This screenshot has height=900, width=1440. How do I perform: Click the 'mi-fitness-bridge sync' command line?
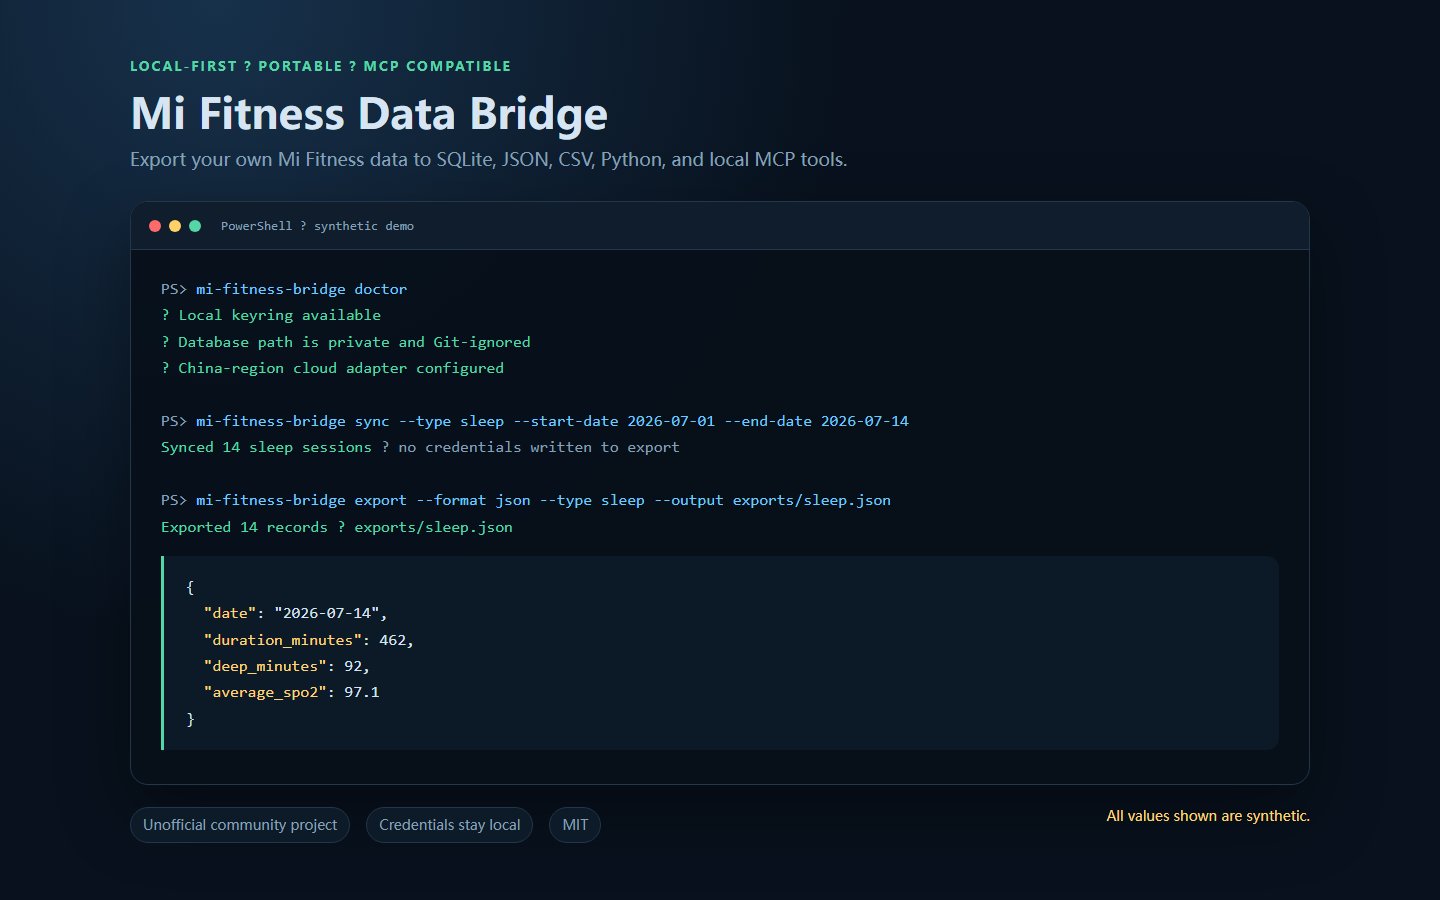pos(535,421)
